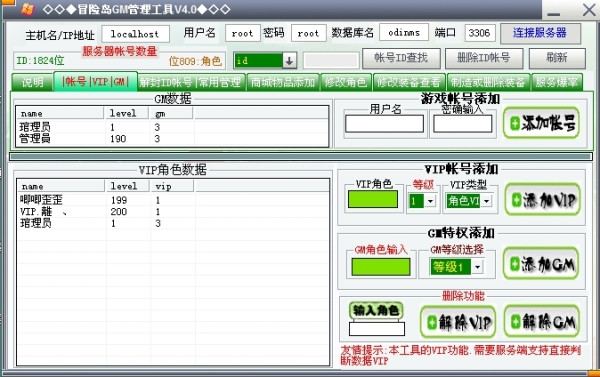Click the green plus icon on 添加帐号
600x377 pixels.
click(x=515, y=123)
